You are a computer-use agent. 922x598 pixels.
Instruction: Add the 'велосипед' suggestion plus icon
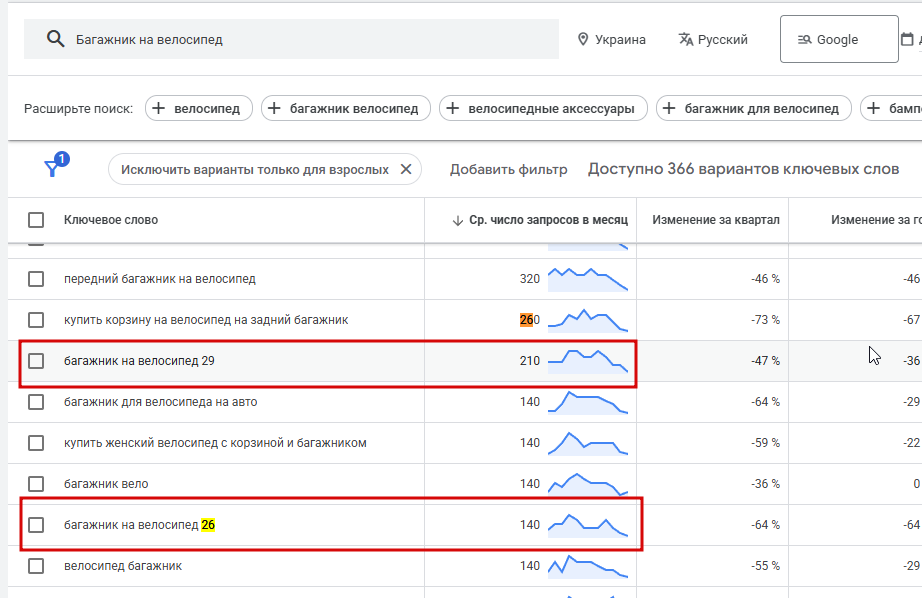(x=159, y=109)
